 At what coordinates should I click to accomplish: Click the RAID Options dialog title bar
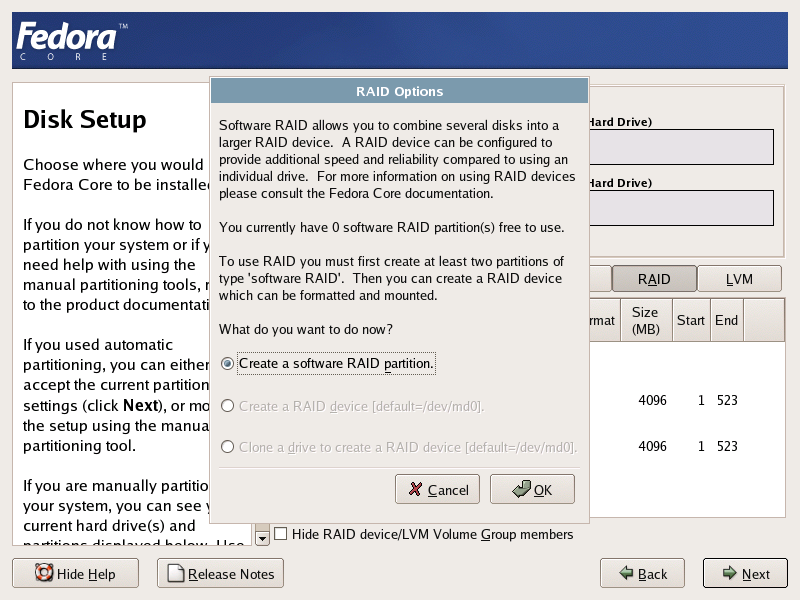tap(399, 91)
